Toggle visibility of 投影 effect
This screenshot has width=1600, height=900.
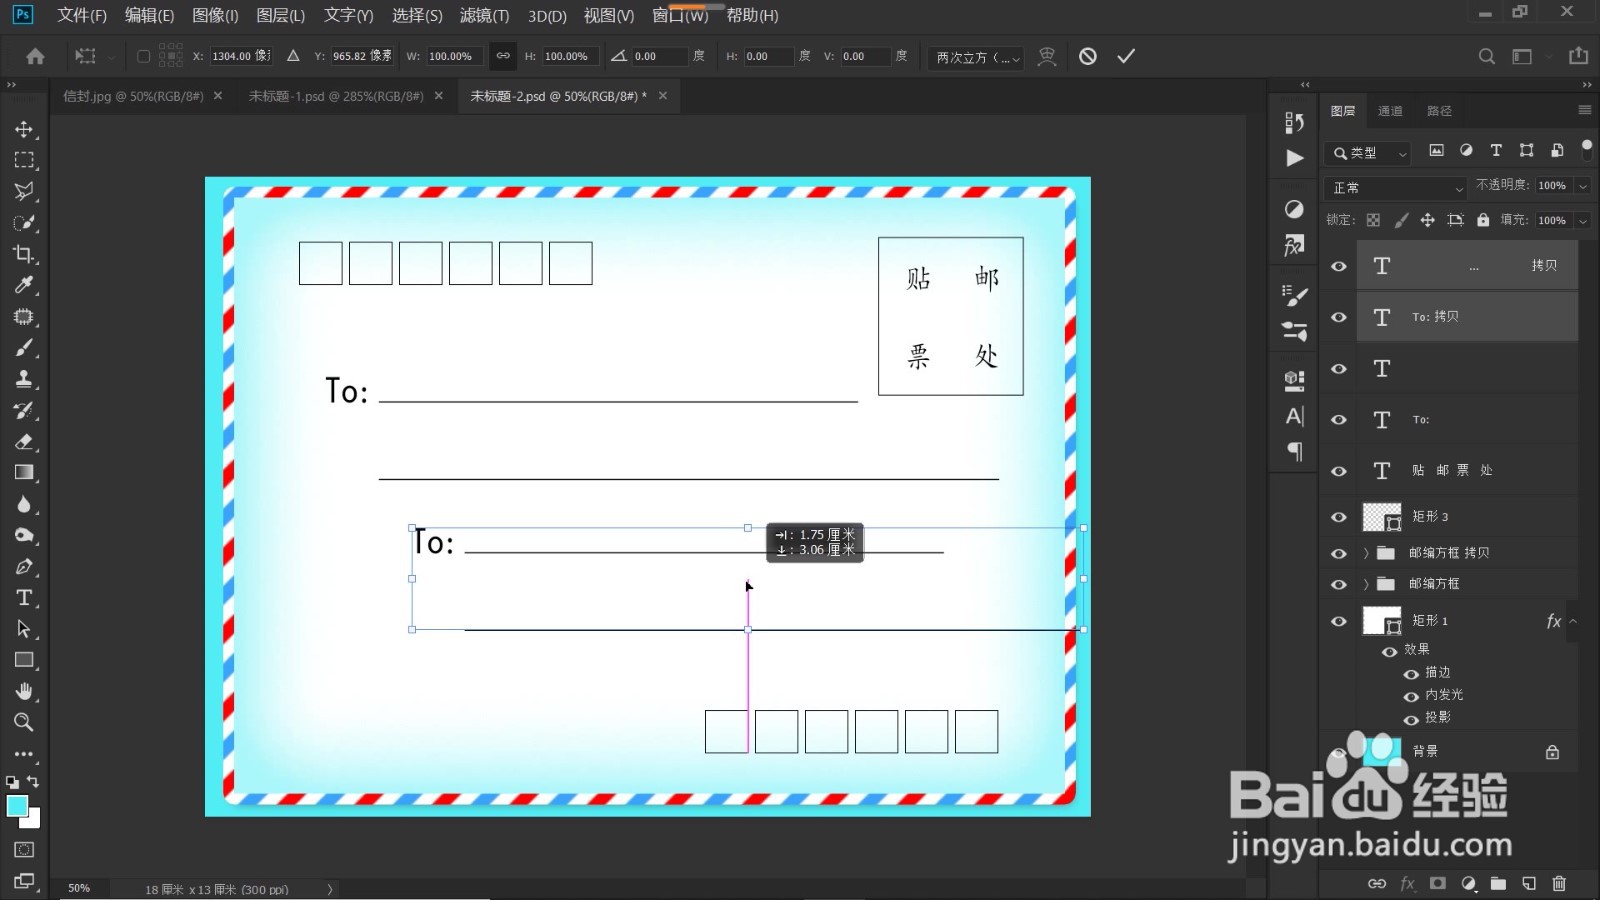(1411, 719)
